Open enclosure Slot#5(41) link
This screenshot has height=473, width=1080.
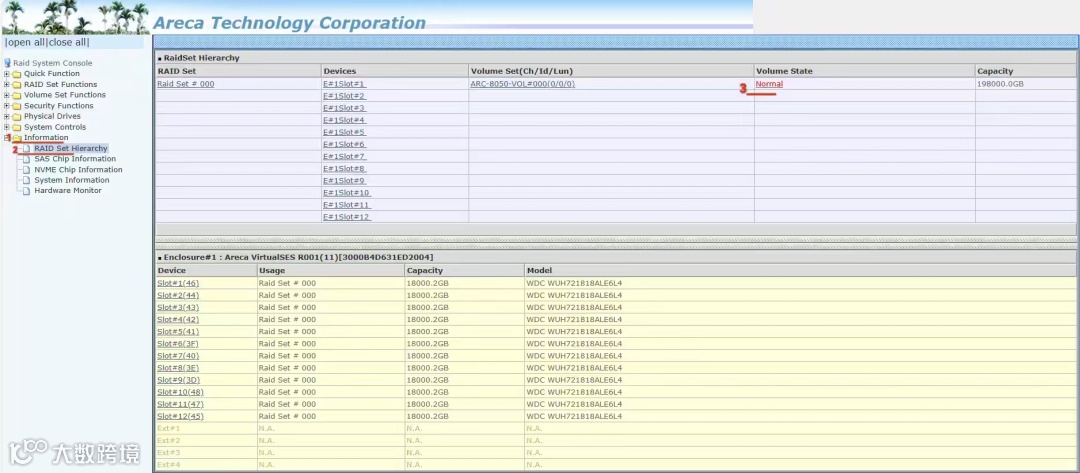pyautogui.click(x=178, y=331)
